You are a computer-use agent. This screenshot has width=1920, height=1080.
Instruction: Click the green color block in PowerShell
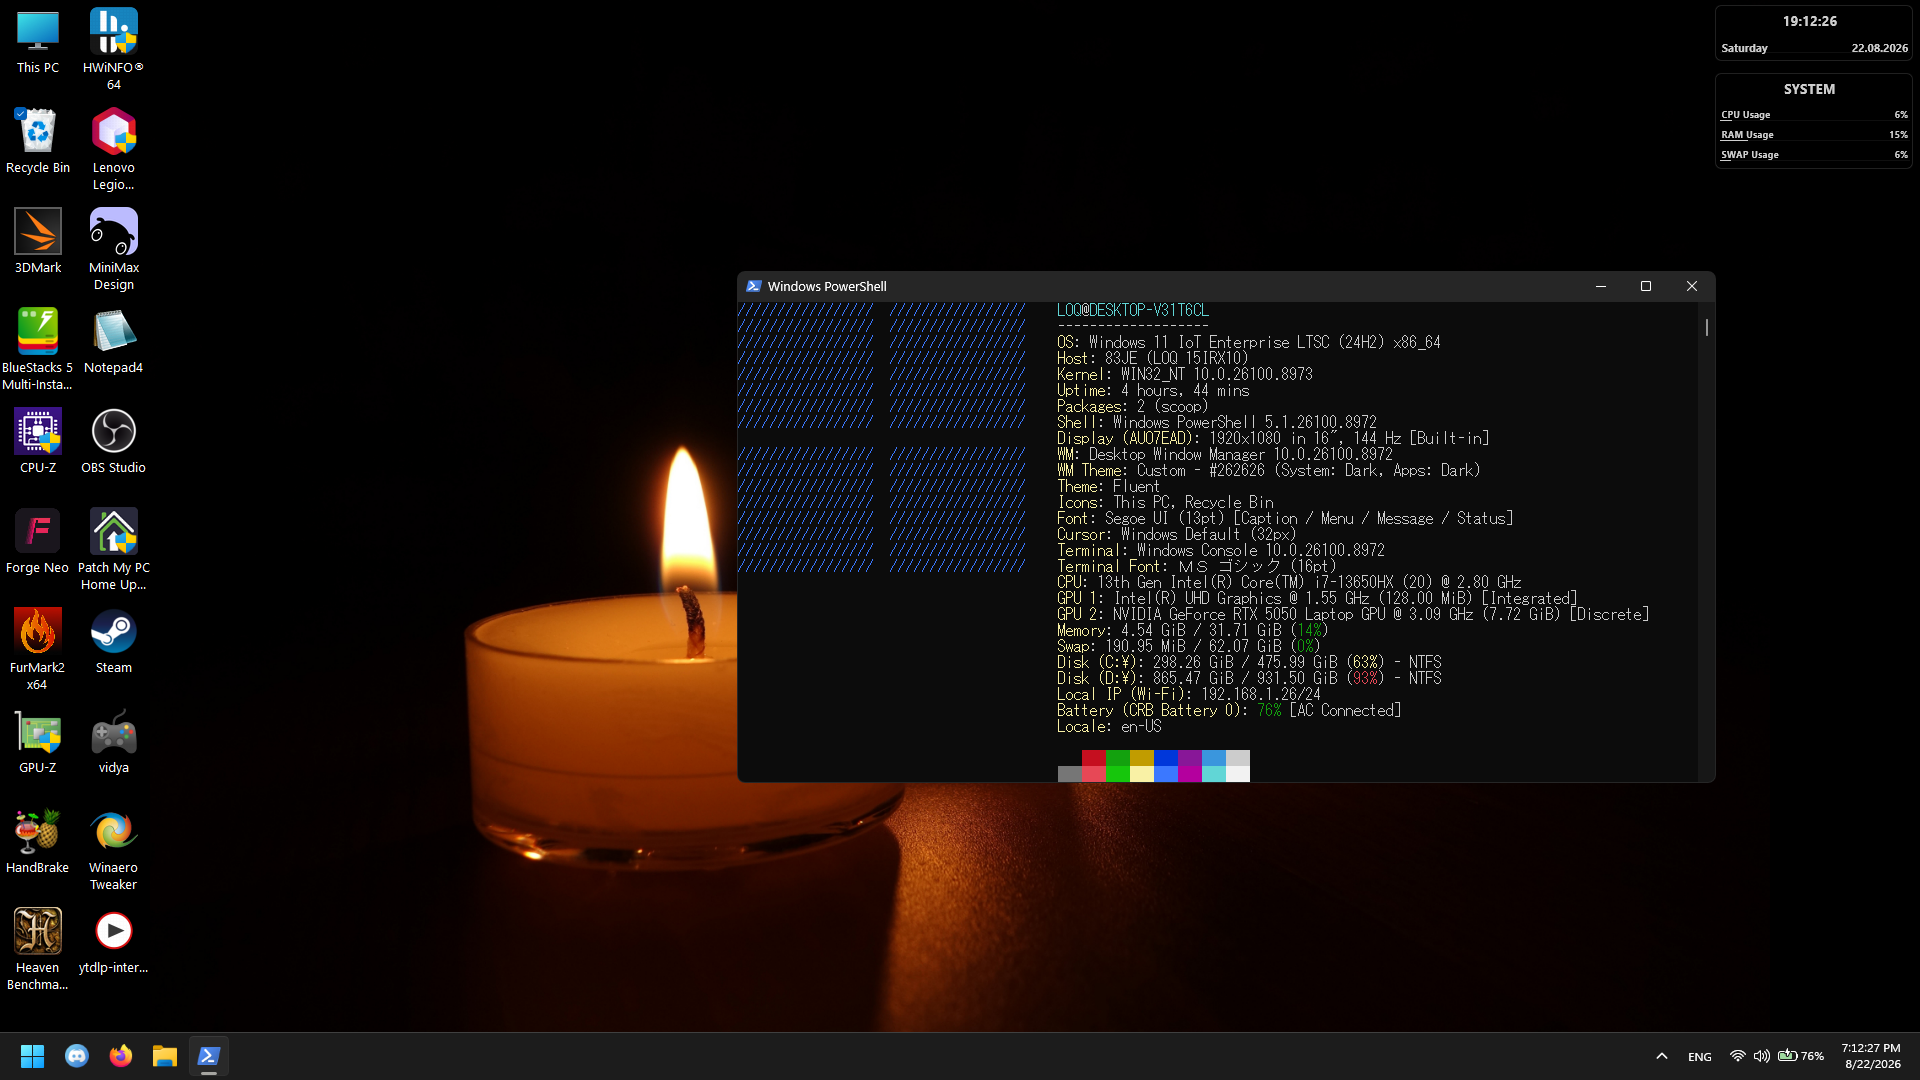[1117, 758]
